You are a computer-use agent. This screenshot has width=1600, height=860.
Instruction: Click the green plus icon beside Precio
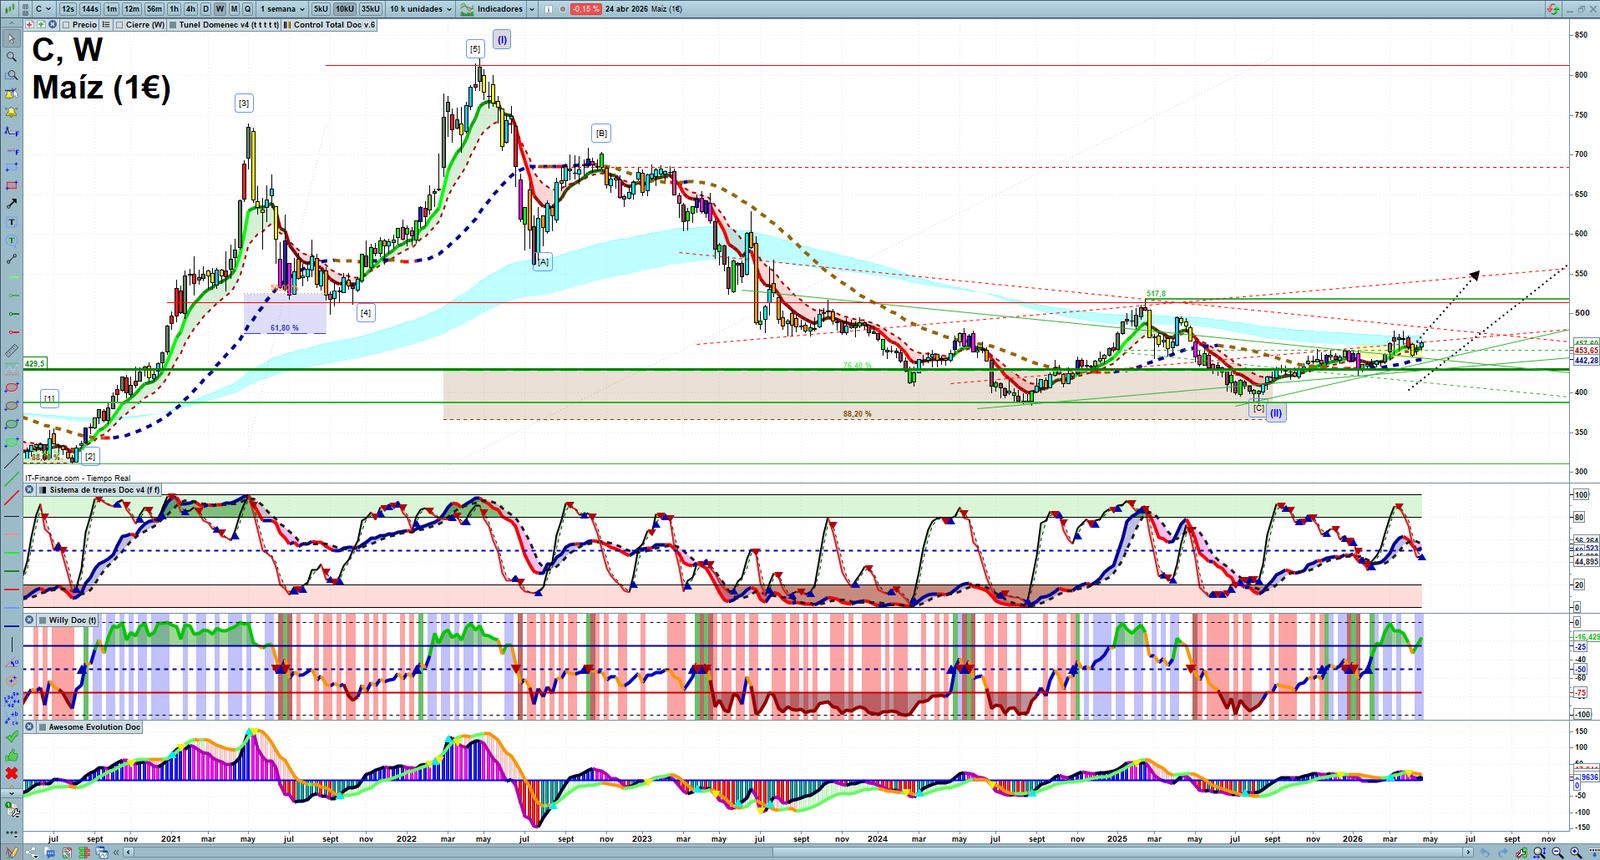tap(41, 25)
